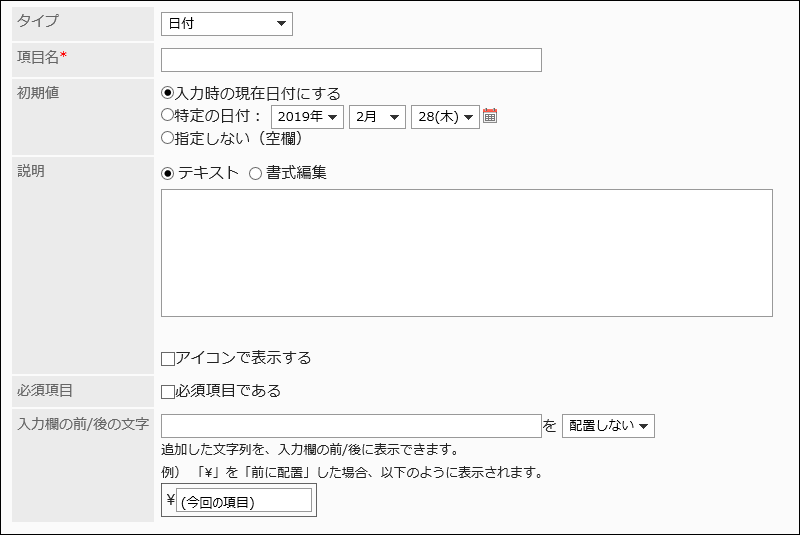Choose 書式編集 radio for 説明
This screenshot has height=535, width=800.
click(256, 173)
